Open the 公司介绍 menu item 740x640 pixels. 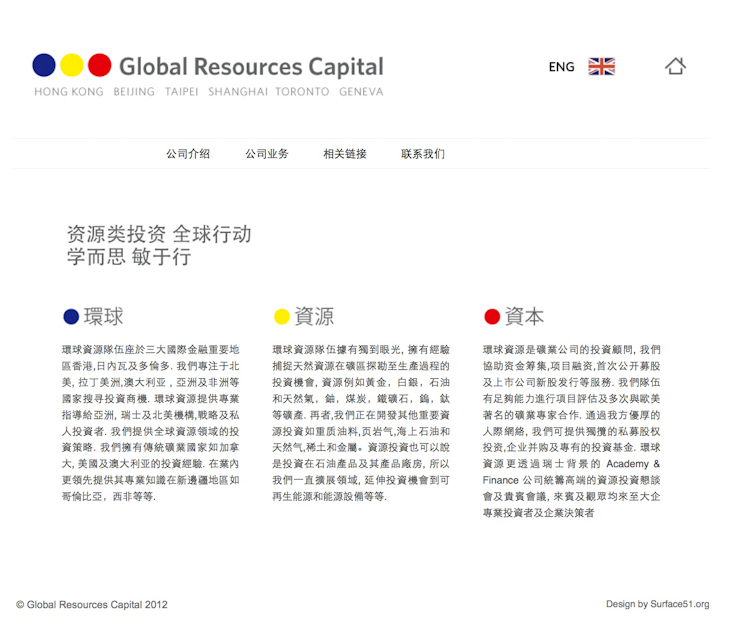tap(188, 154)
